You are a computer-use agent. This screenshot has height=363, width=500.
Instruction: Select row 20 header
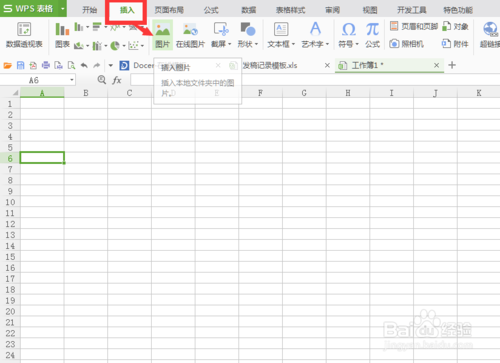10,311
